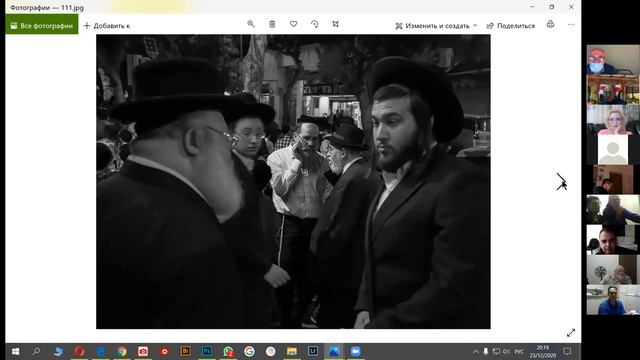This screenshot has width=640, height=360.
Task: Select Zoom participant in blue shirt
Action: [x=613, y=300]
